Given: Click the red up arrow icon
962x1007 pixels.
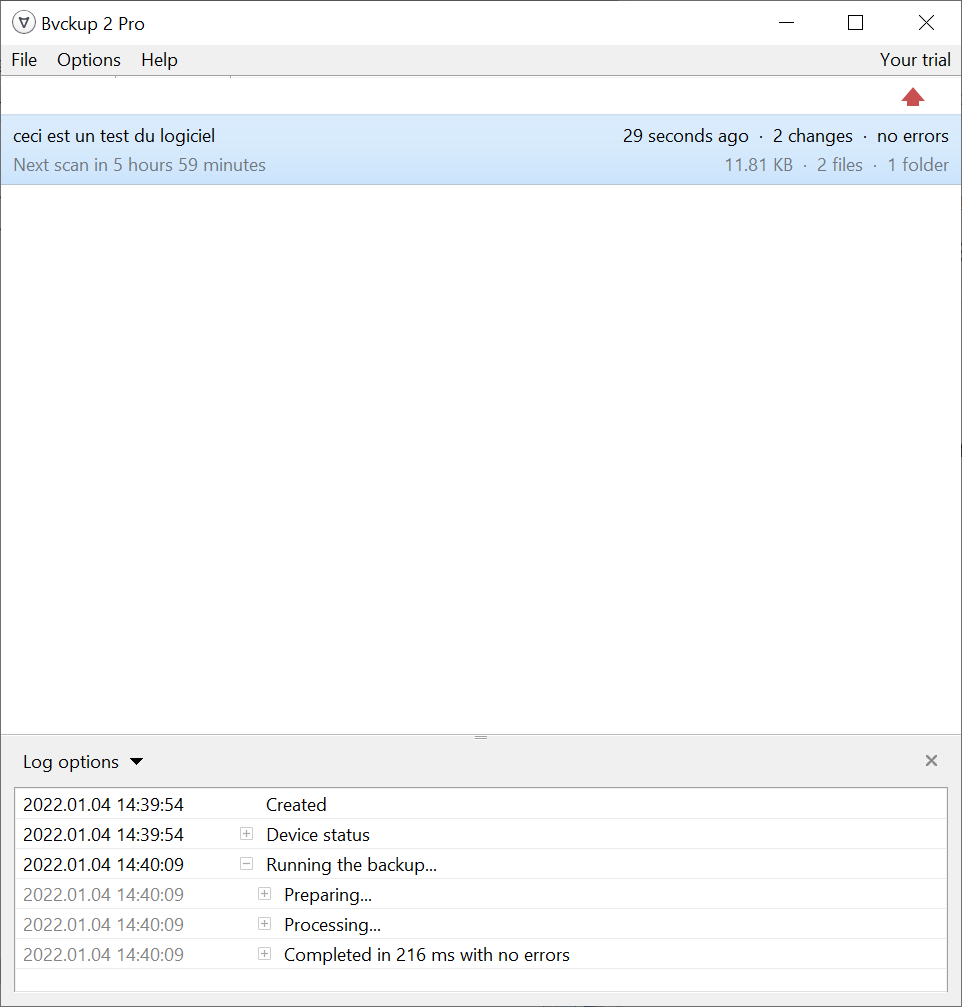Looking at the screenshot, I should pyautogui.click(x=913, y=97).
